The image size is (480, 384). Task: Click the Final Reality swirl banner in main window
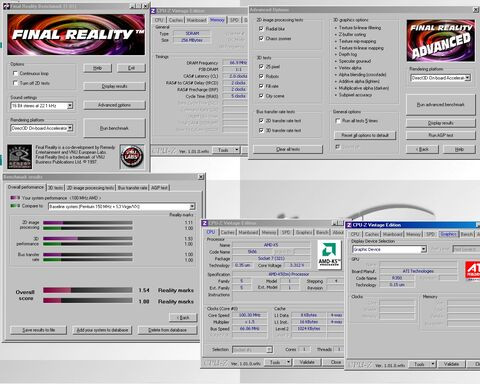(76, 35)
